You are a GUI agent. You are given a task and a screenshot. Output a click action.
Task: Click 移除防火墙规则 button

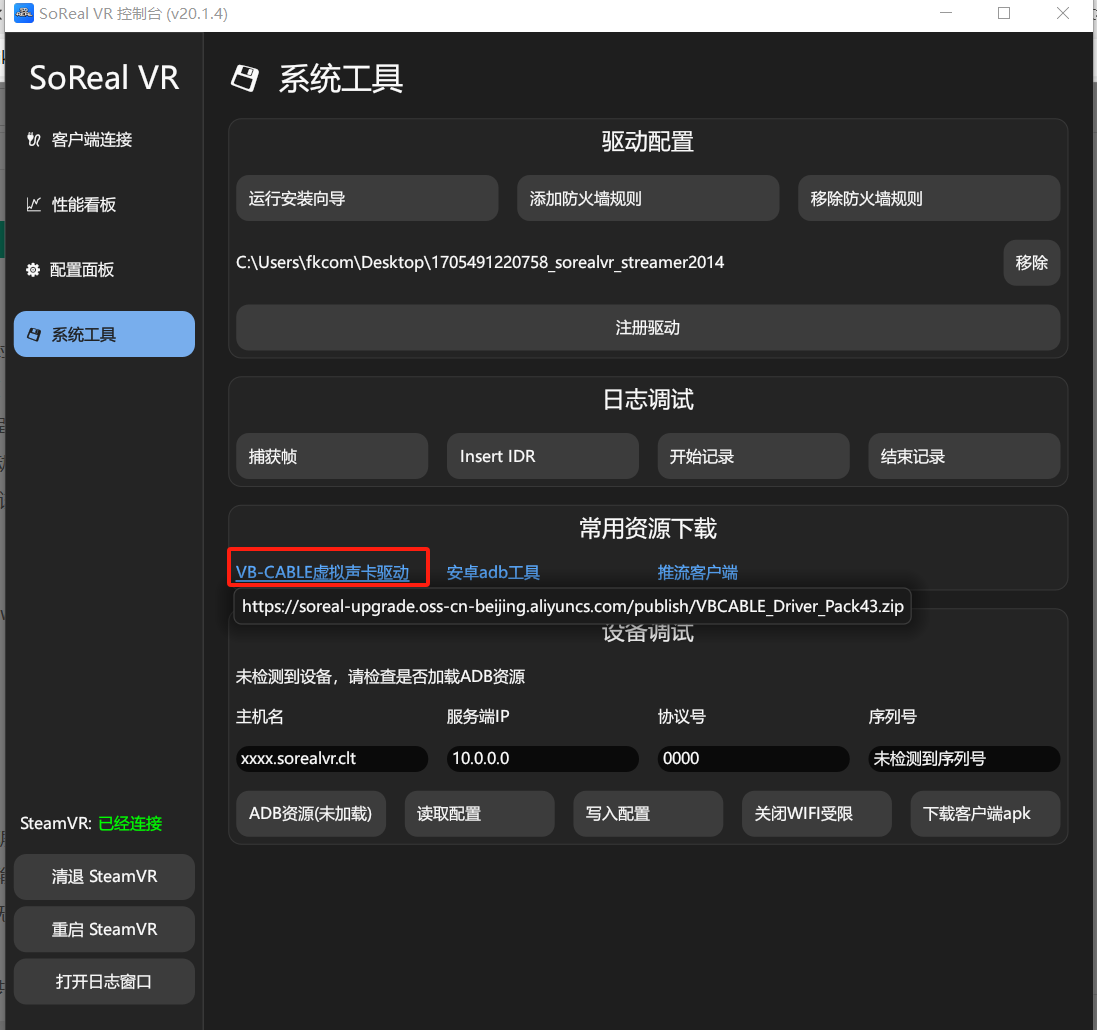929,198
